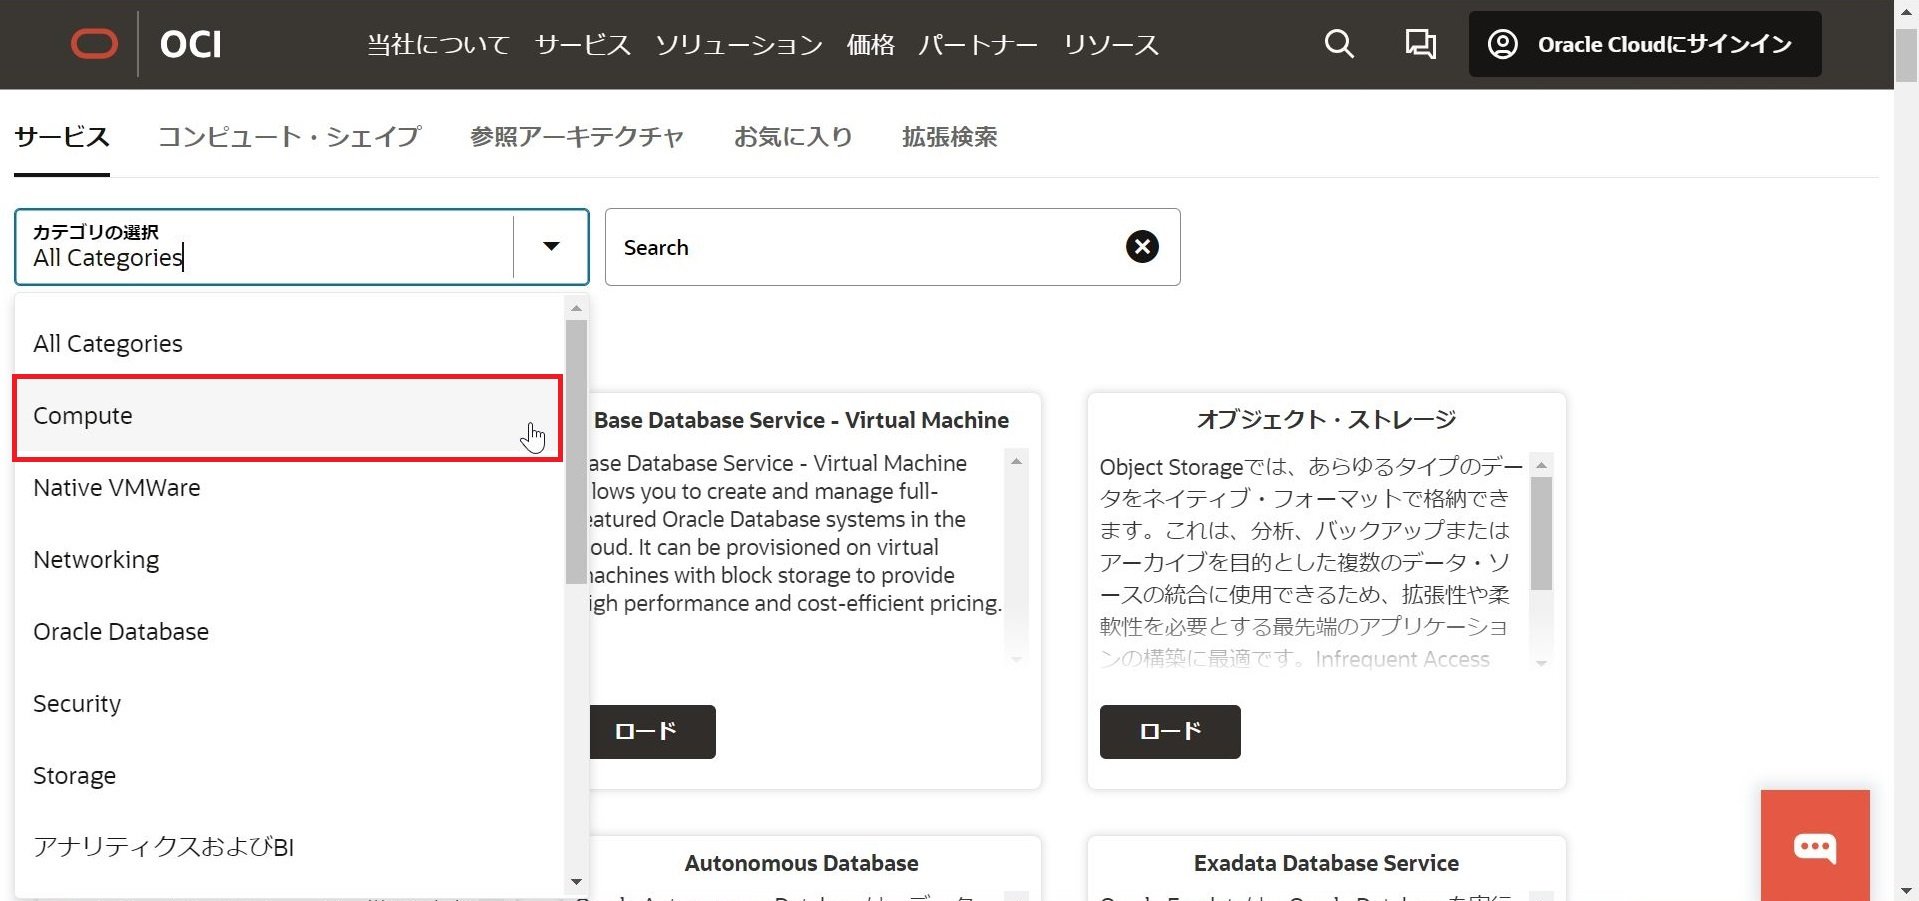This screenshot has height=901, width=1919.
Task: Collapse the category dropdown arrow
Action: pyautogui.click(x=551, y=247)
